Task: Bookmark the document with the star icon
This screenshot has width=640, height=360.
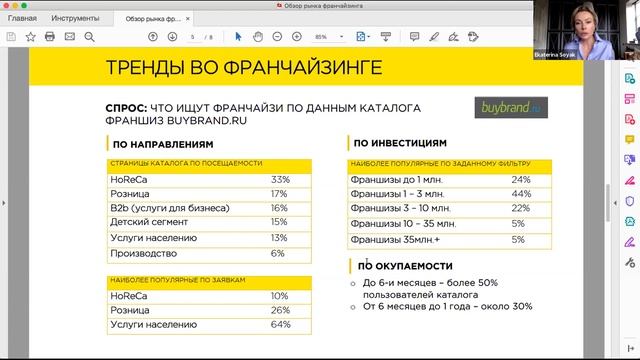Action: coord(30,37)
